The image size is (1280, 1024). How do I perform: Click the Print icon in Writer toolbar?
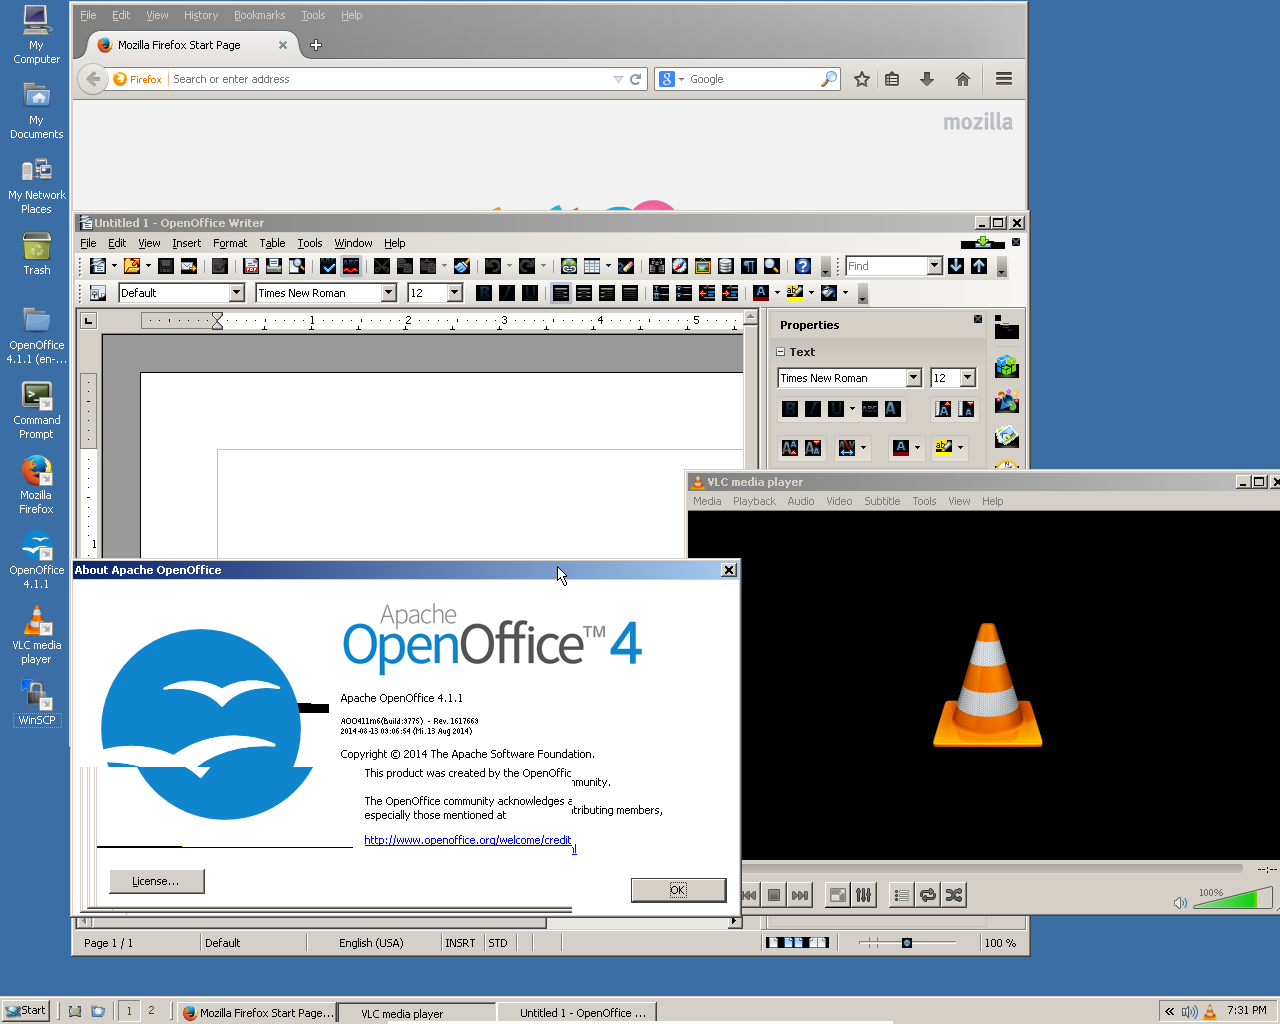tap(273, 266)
